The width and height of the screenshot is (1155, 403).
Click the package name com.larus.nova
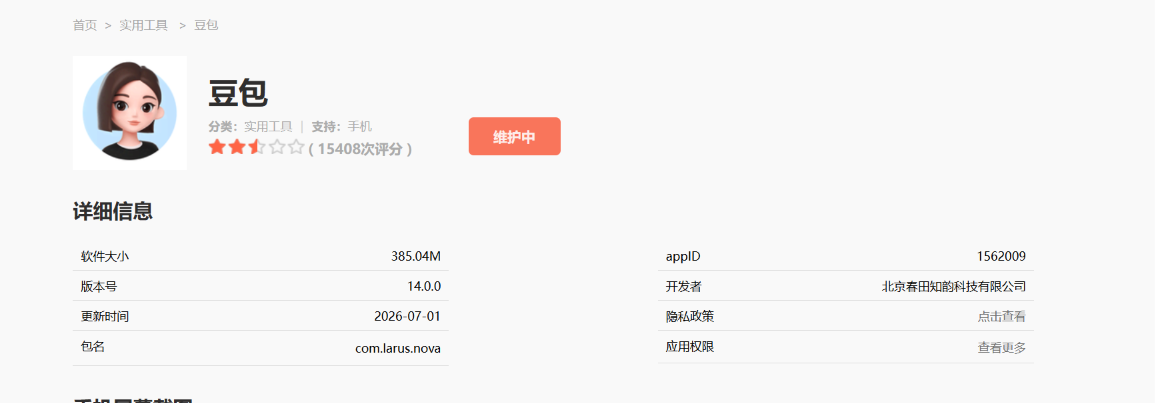click(398, 348)
